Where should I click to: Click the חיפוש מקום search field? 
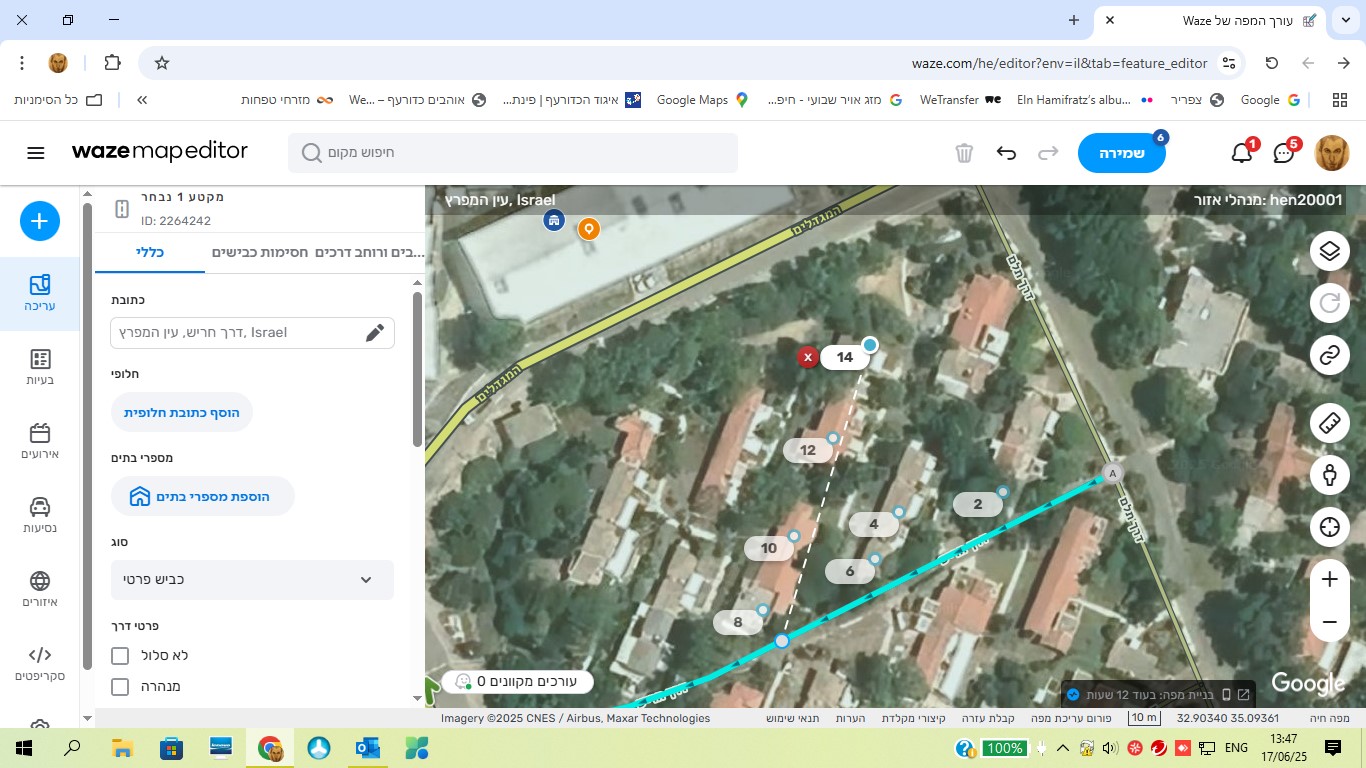512,153
